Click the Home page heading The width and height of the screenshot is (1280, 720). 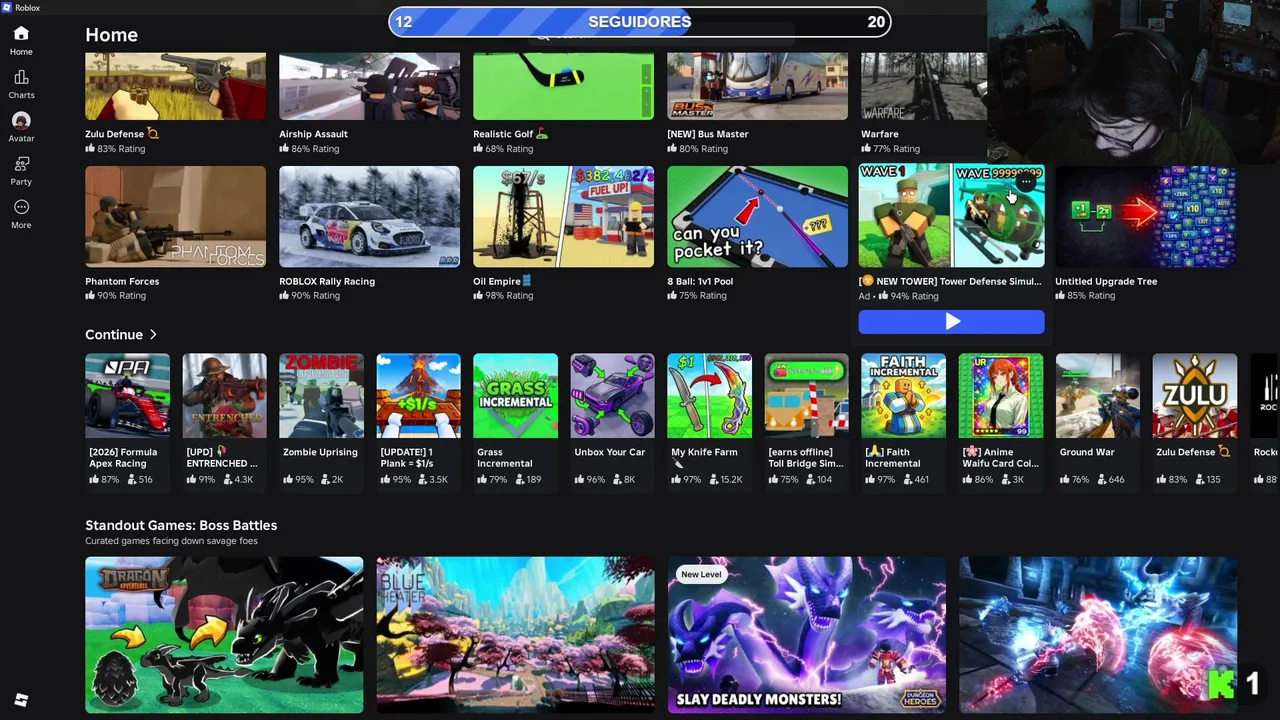tap(111, 35)
